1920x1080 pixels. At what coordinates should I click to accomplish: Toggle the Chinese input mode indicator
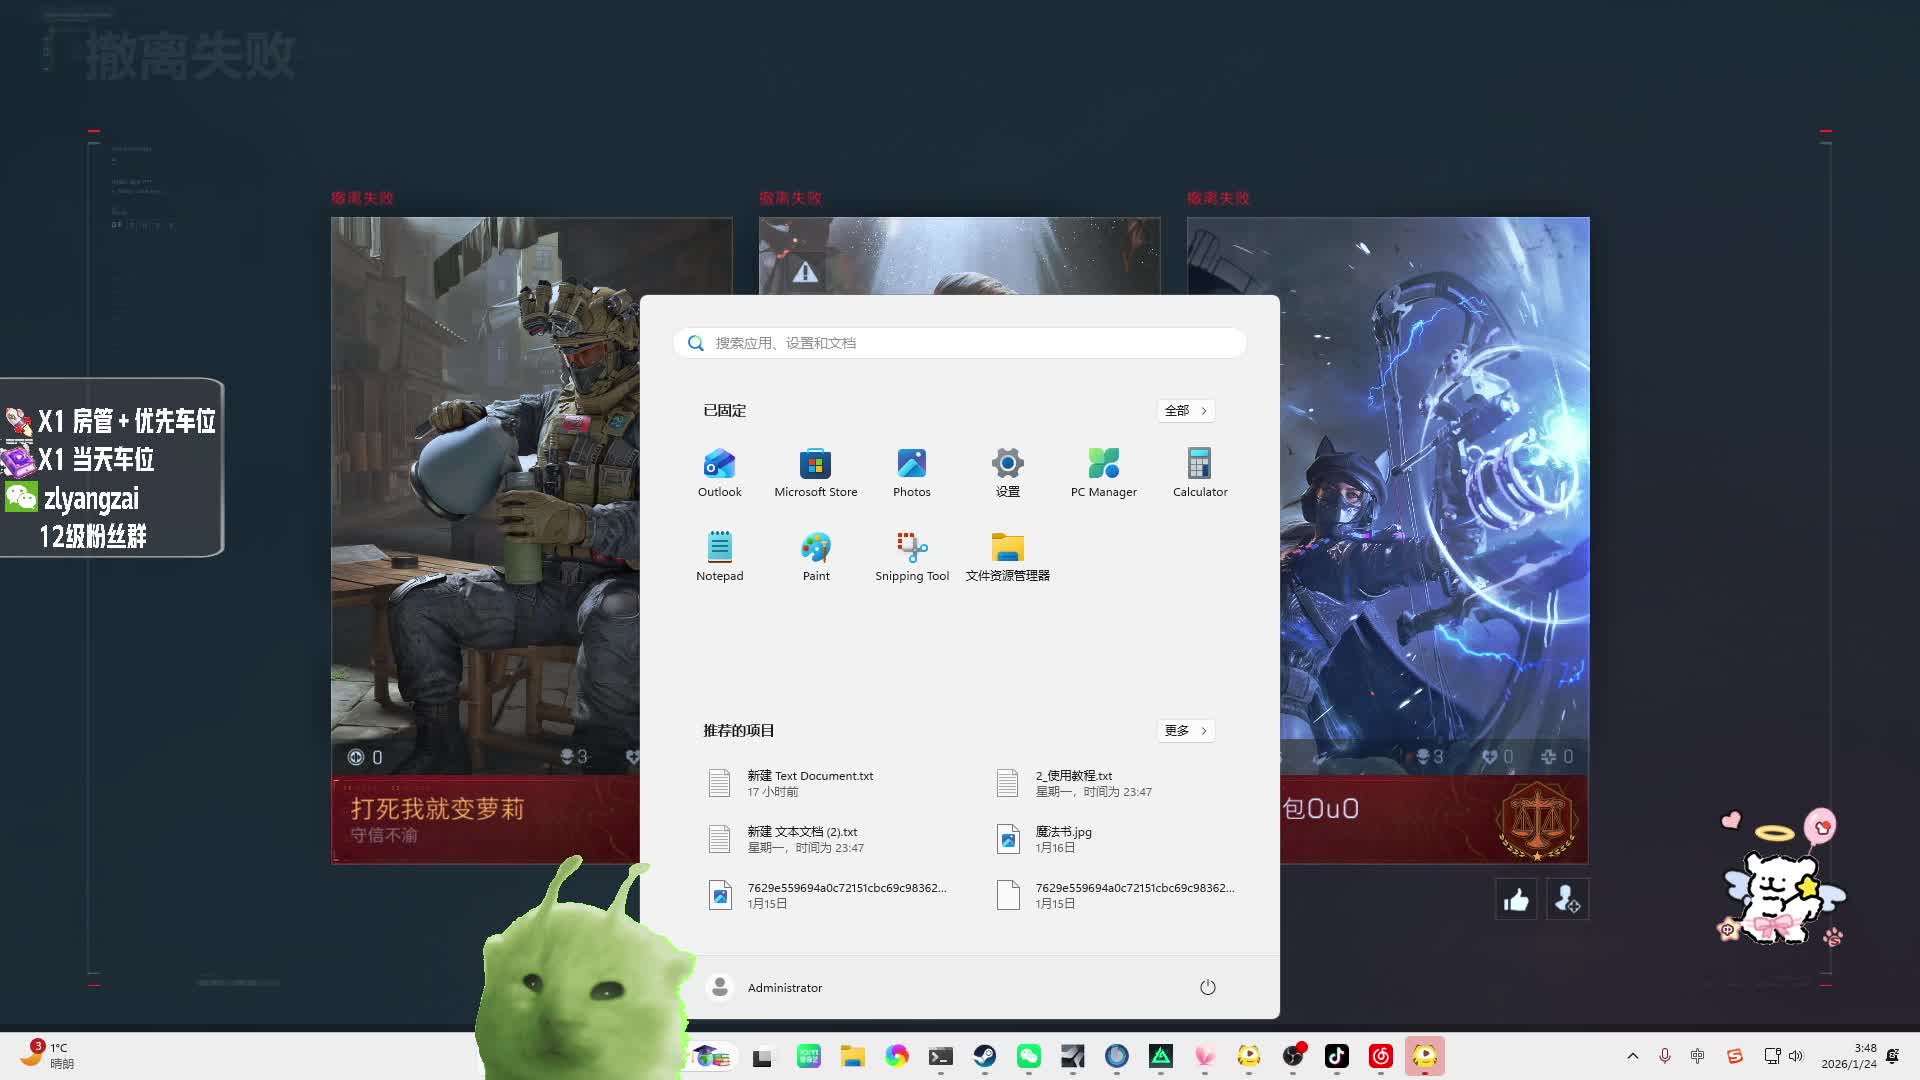coord(1698,1056)
